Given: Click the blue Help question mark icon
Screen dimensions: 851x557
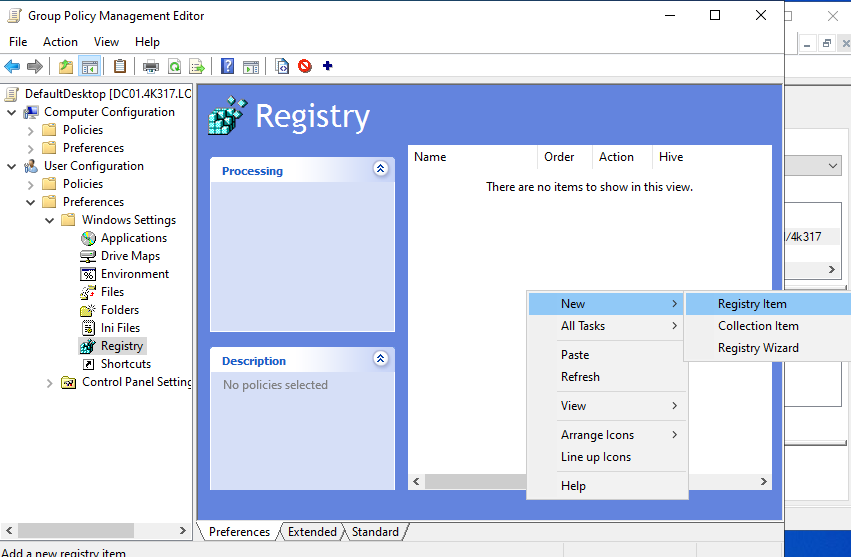Looking at the screenshot, I should point(228,67).
